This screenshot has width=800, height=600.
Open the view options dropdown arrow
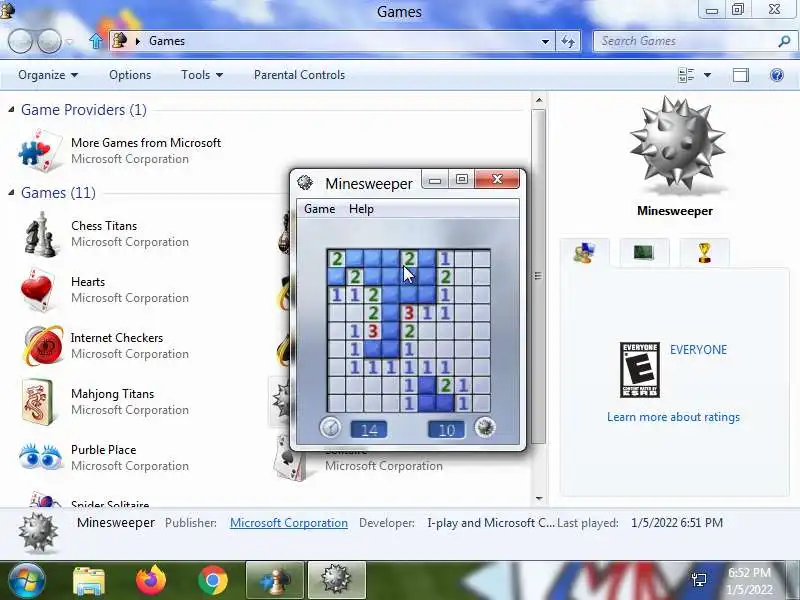click(x=707, y=76)
